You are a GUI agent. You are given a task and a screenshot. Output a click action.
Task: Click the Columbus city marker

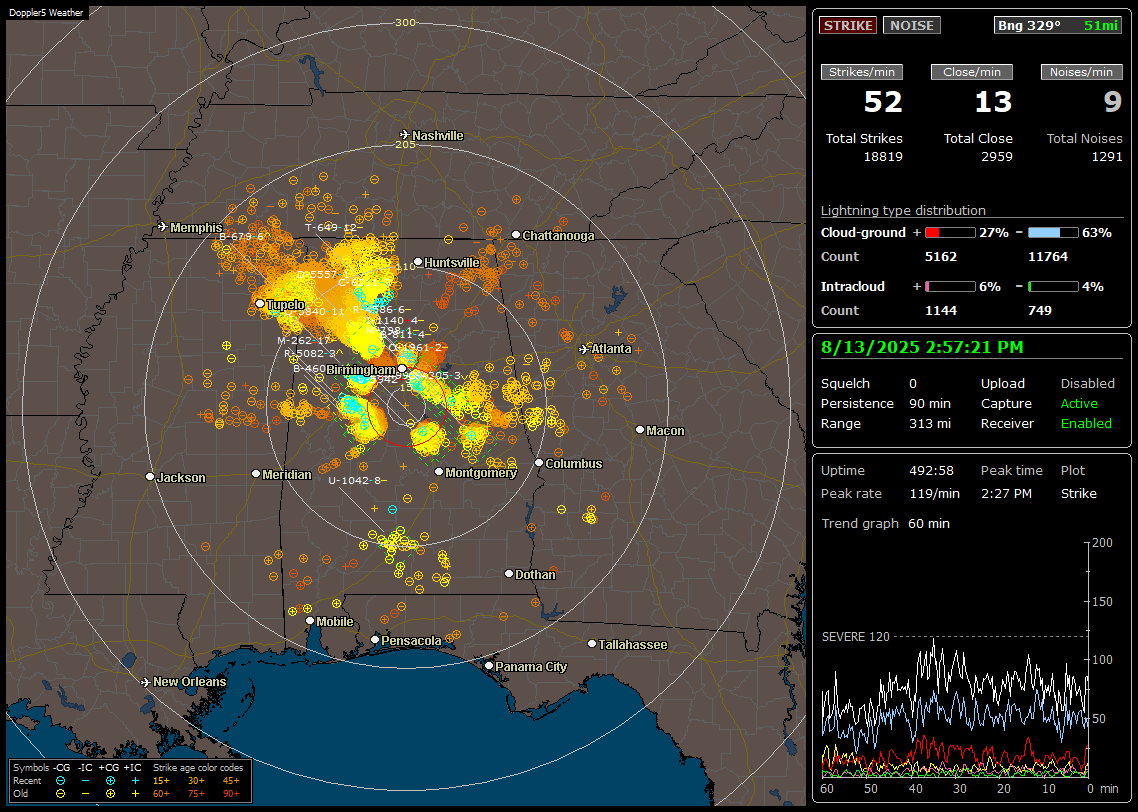(x=539, y=462)
